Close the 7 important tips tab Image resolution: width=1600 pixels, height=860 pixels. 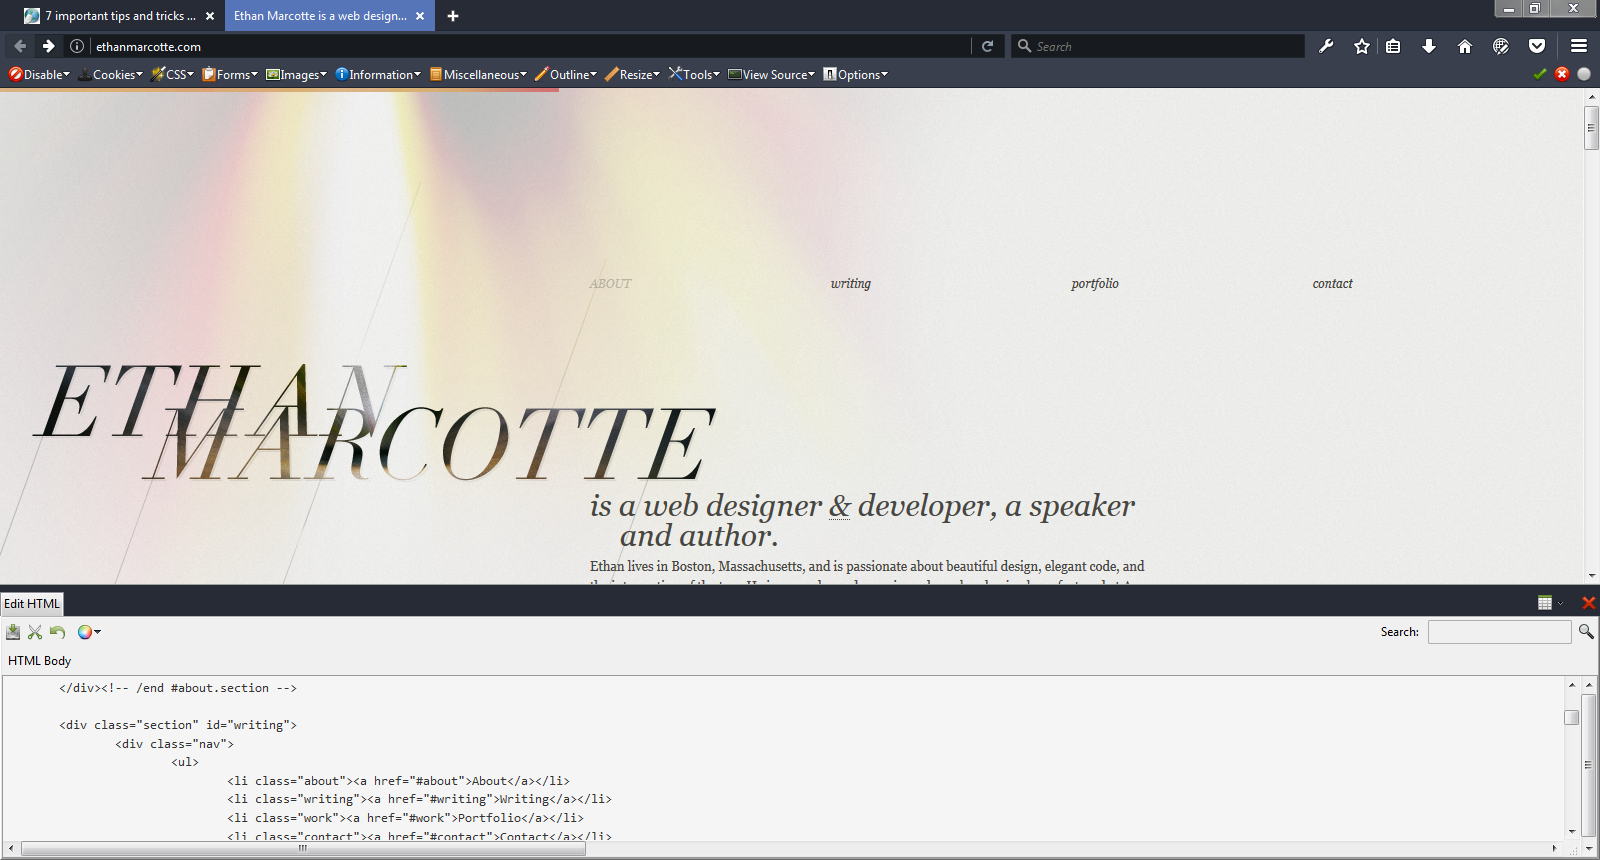click(210, 16)
